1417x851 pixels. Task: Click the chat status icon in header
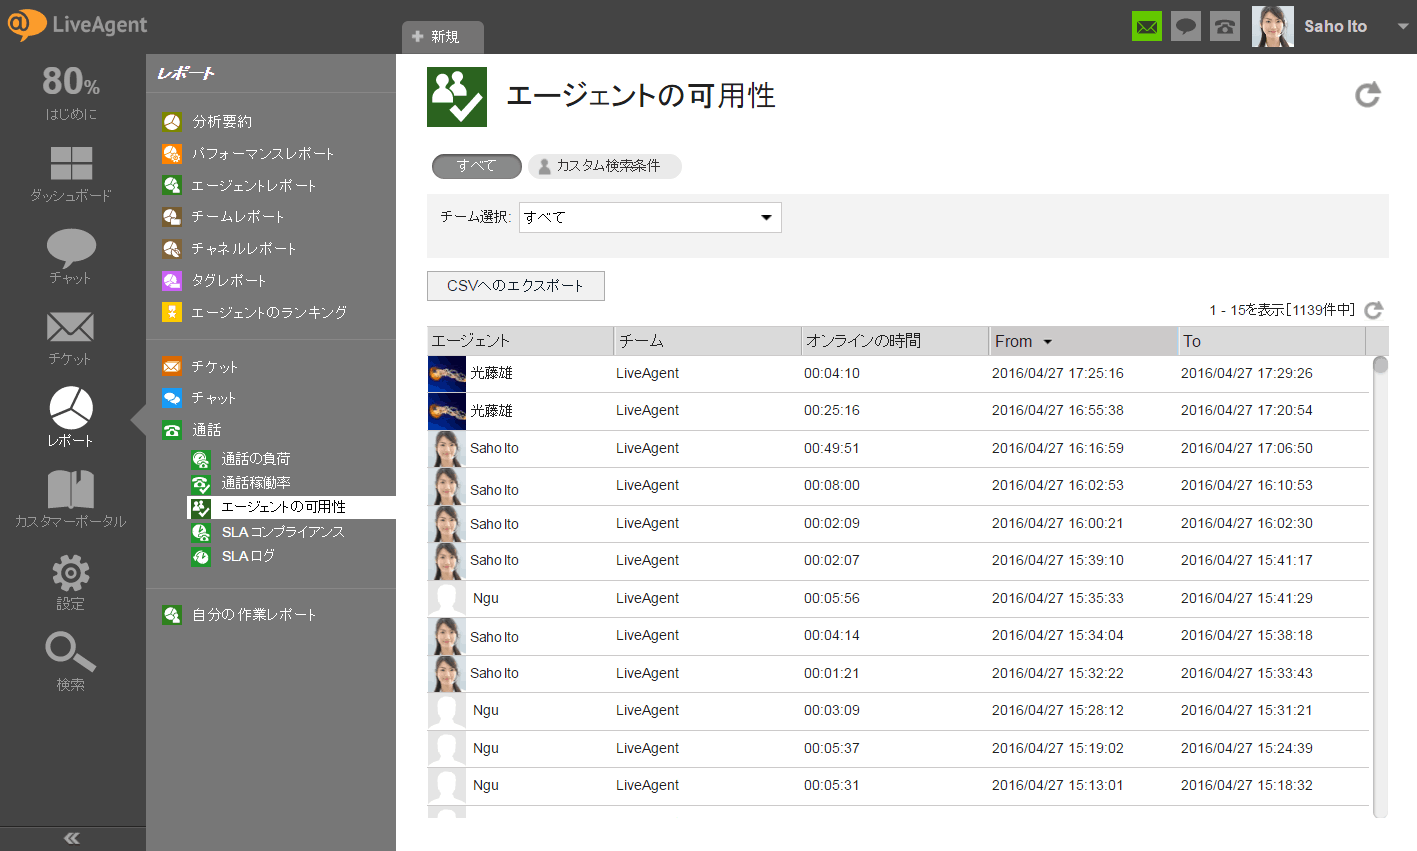(1186, 27)
